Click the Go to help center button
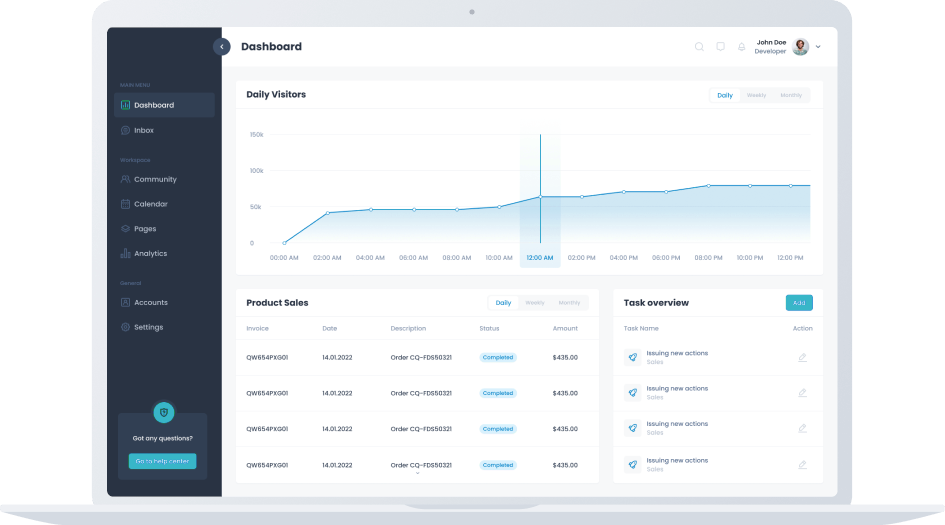 click(x=162, y=461)
